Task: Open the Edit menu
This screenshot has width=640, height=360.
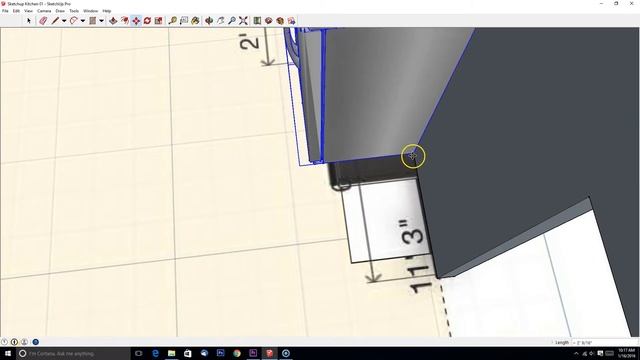Action: 16,11
